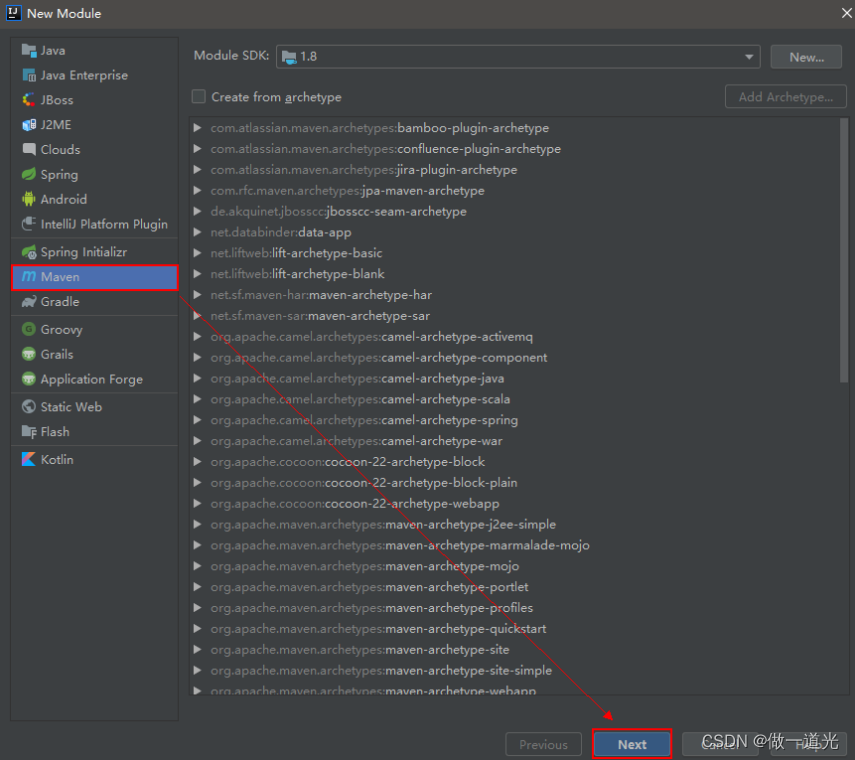This screenshot has height=760, width=855.
Task: Select the Spring Initializr icon
Action: tap(29, 252)
